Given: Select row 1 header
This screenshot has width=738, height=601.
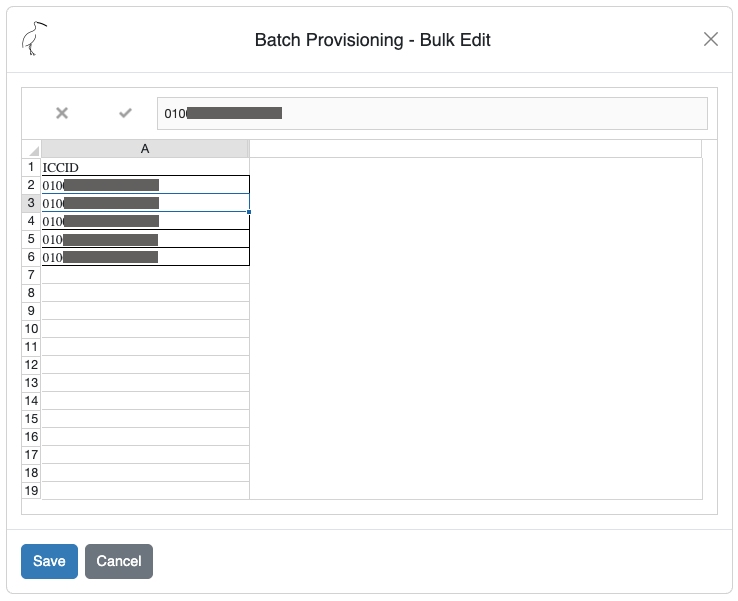Looking at the screenshot, I should coord(31,167).
